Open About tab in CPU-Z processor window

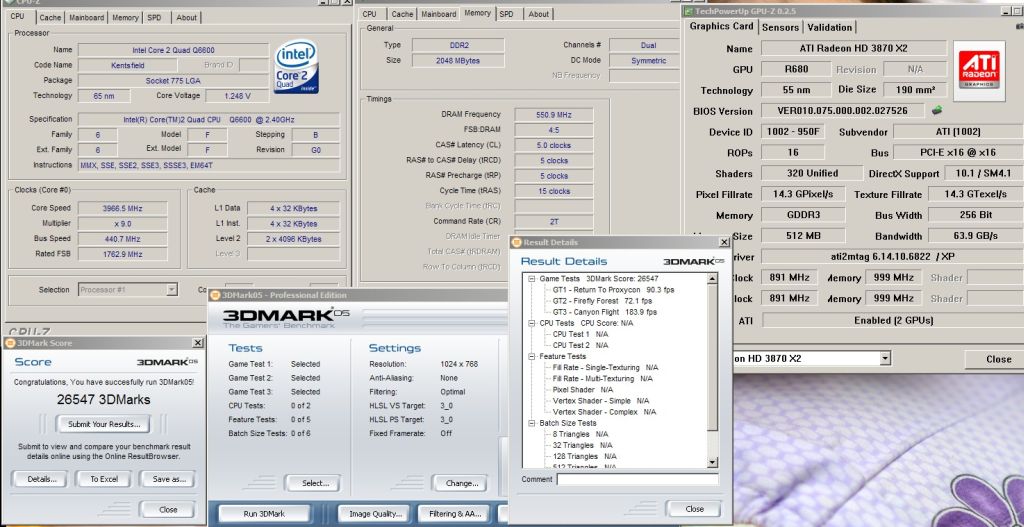tap(187, 18)
